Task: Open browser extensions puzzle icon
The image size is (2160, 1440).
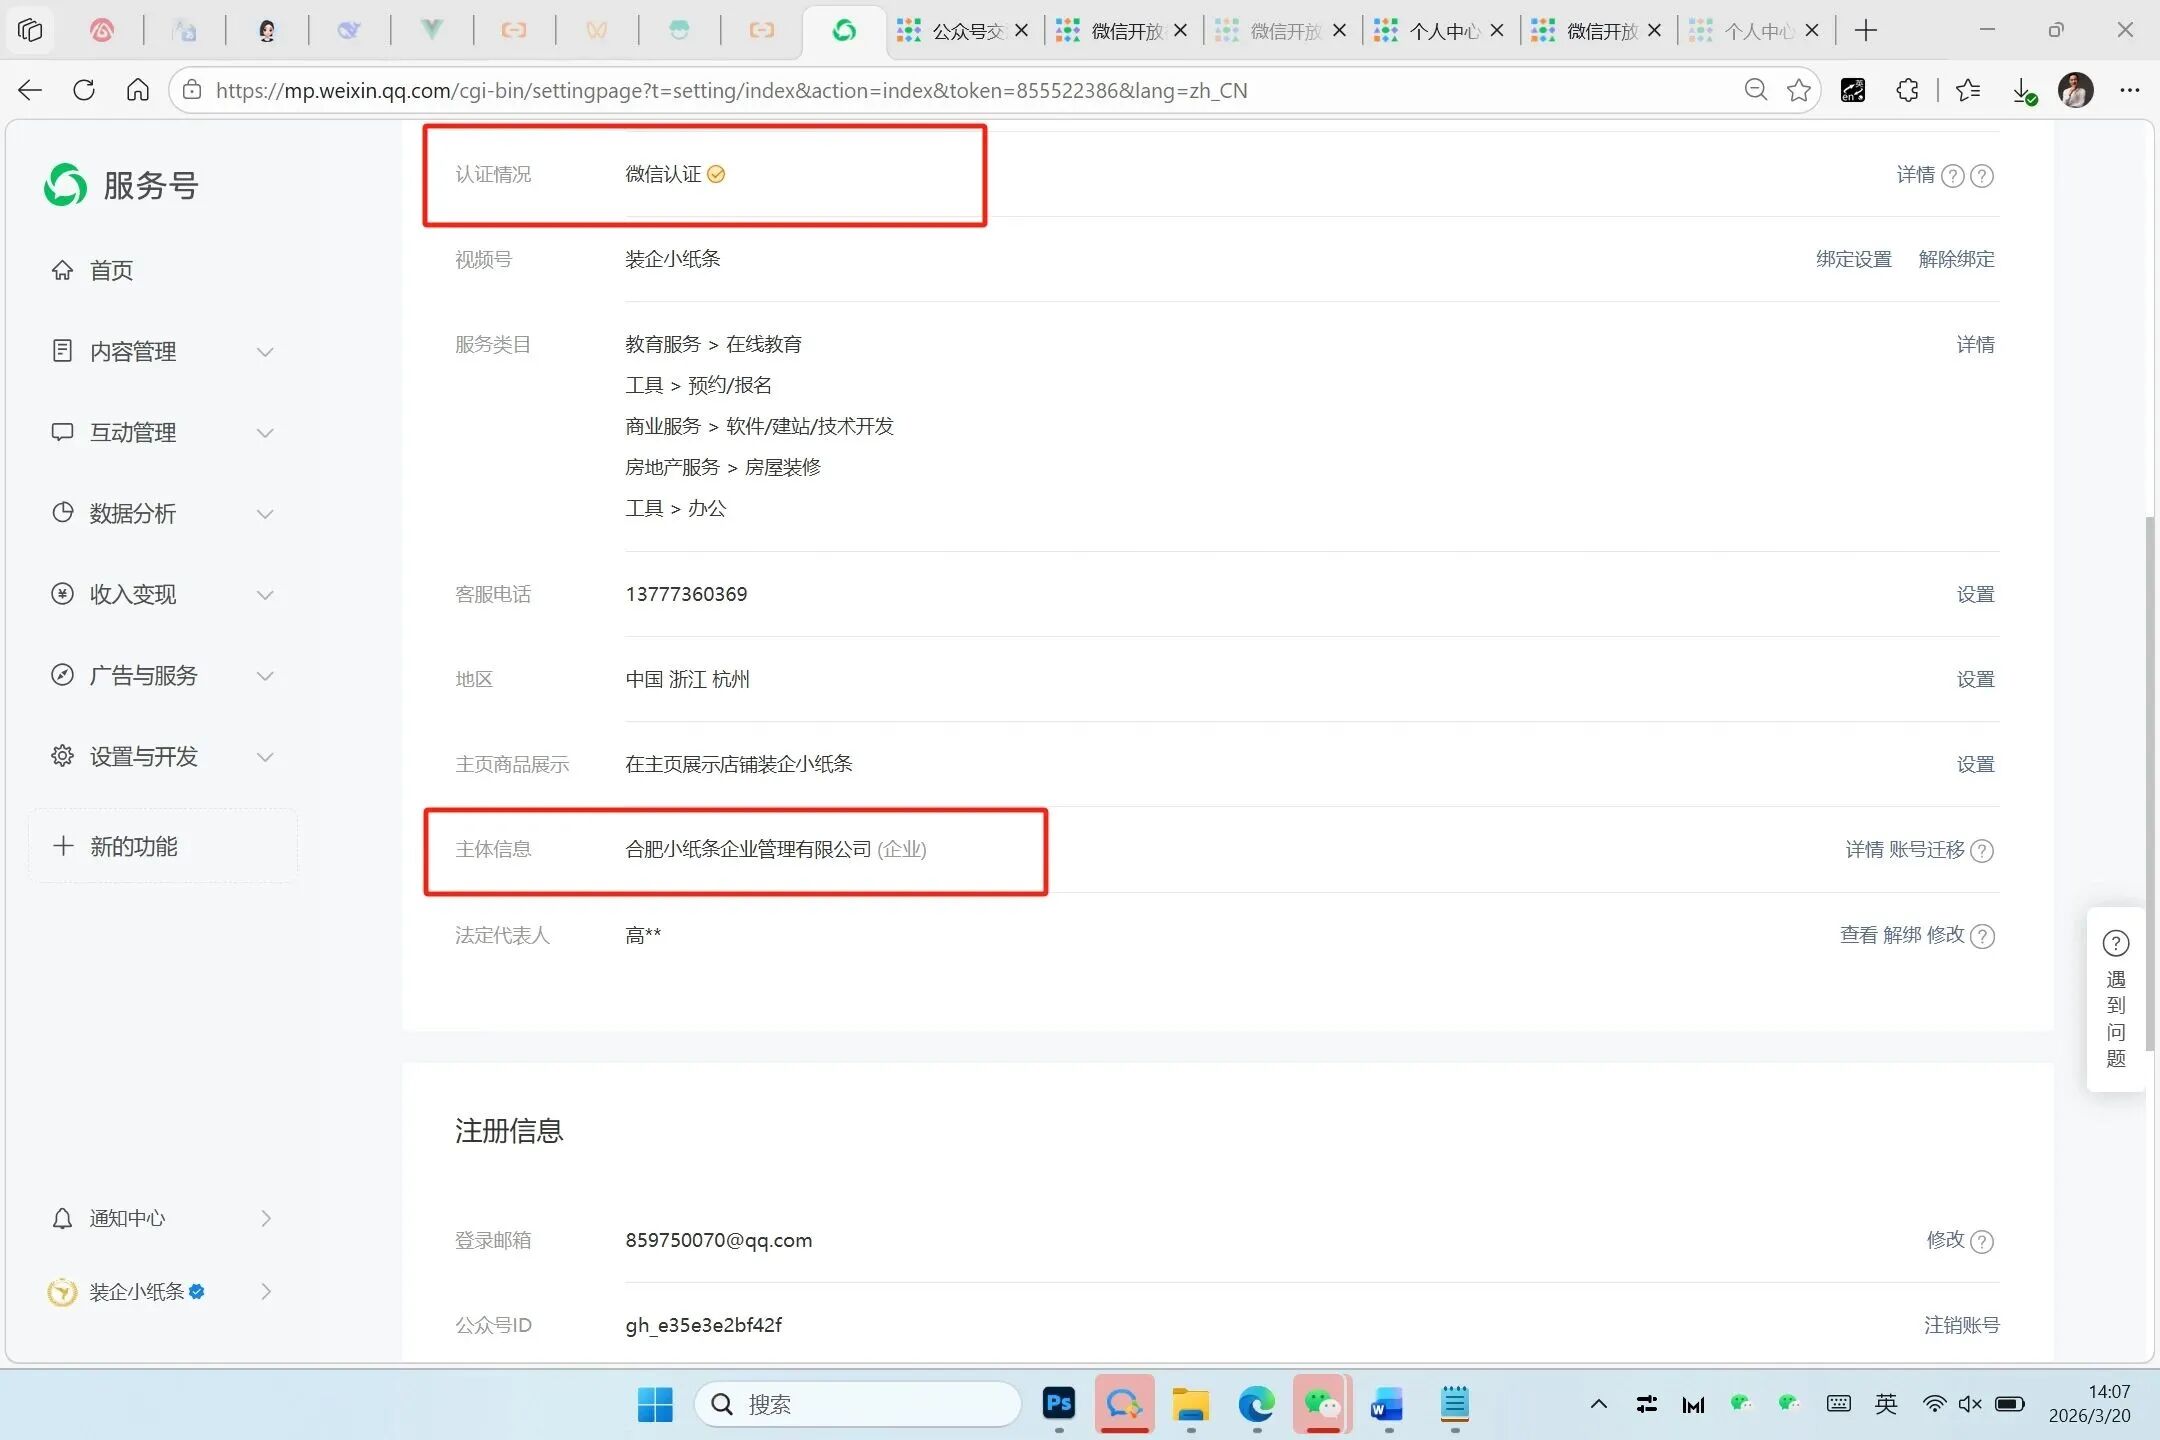Action: (x=1907, y=90)
